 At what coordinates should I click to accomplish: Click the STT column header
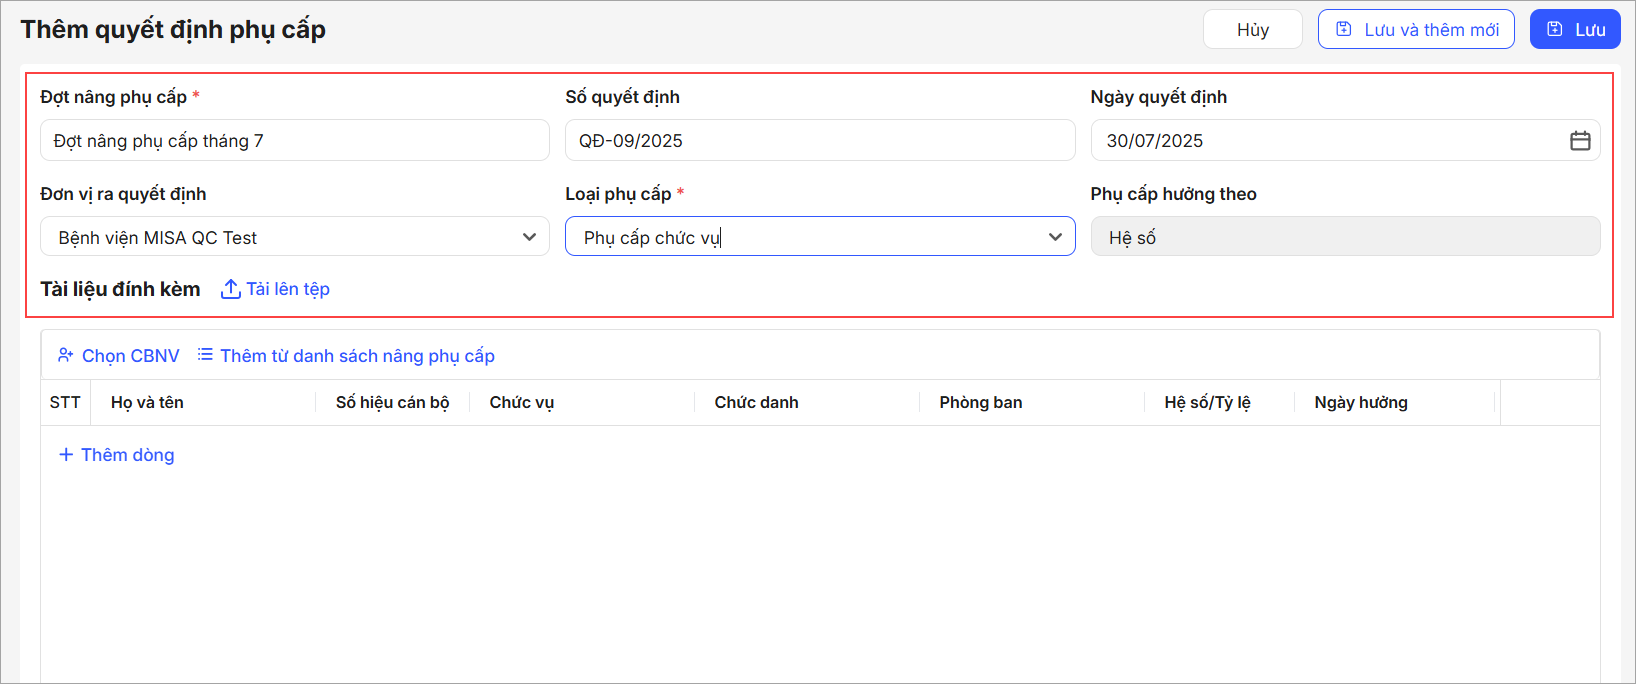pos(65,402)
